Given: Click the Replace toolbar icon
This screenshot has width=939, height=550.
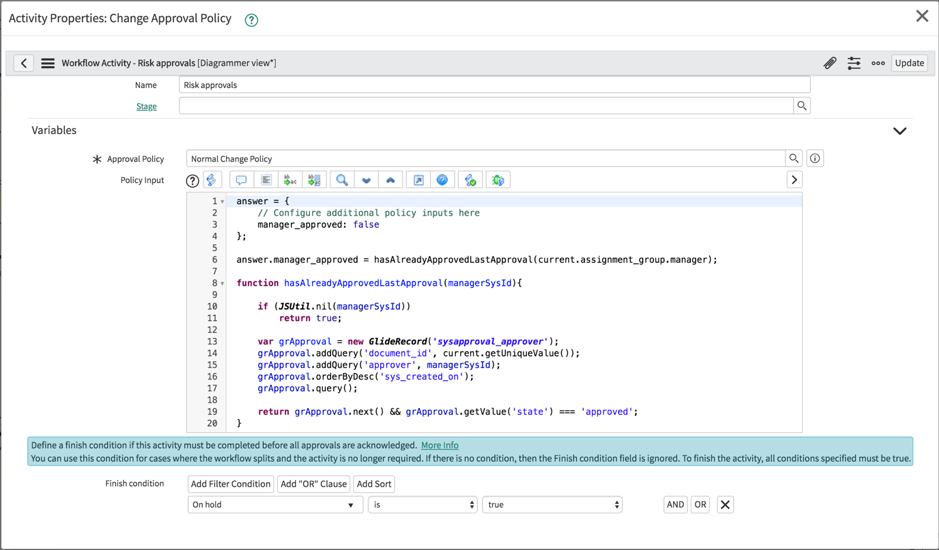Looking at the screenshot, I should tap(290, 180).
